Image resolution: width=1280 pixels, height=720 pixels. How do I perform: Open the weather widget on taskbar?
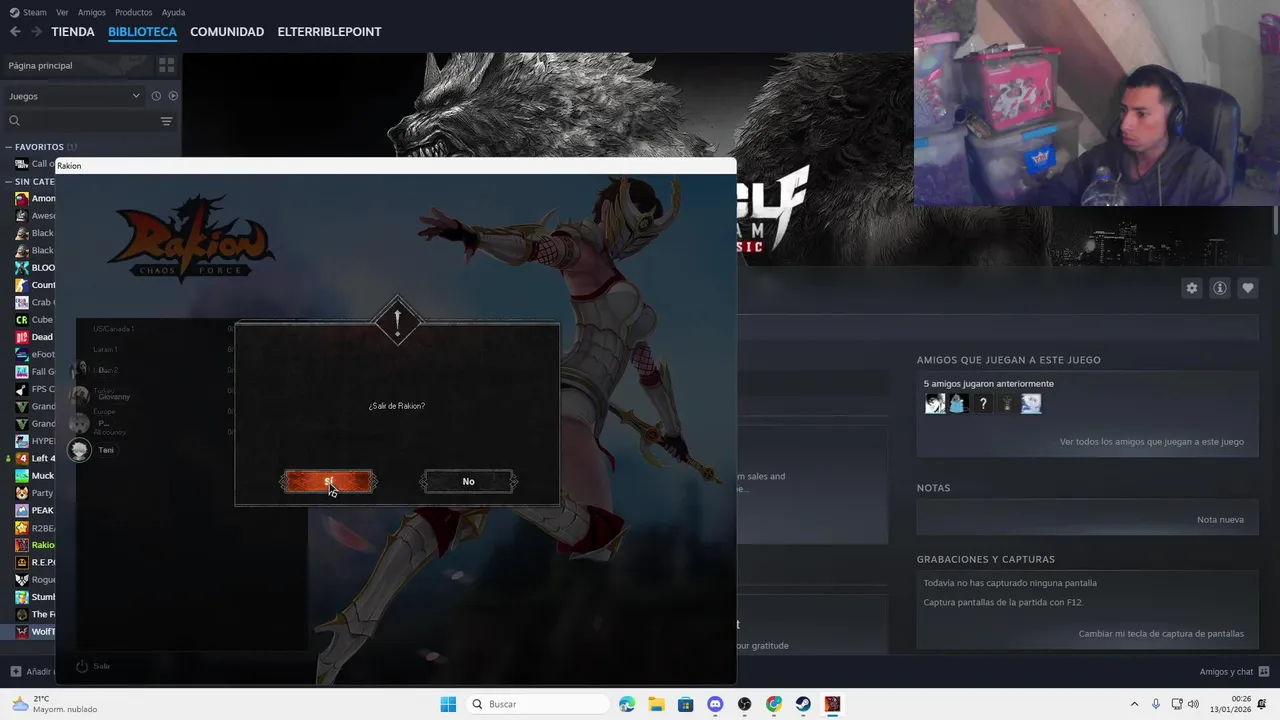tap(55, 704)
